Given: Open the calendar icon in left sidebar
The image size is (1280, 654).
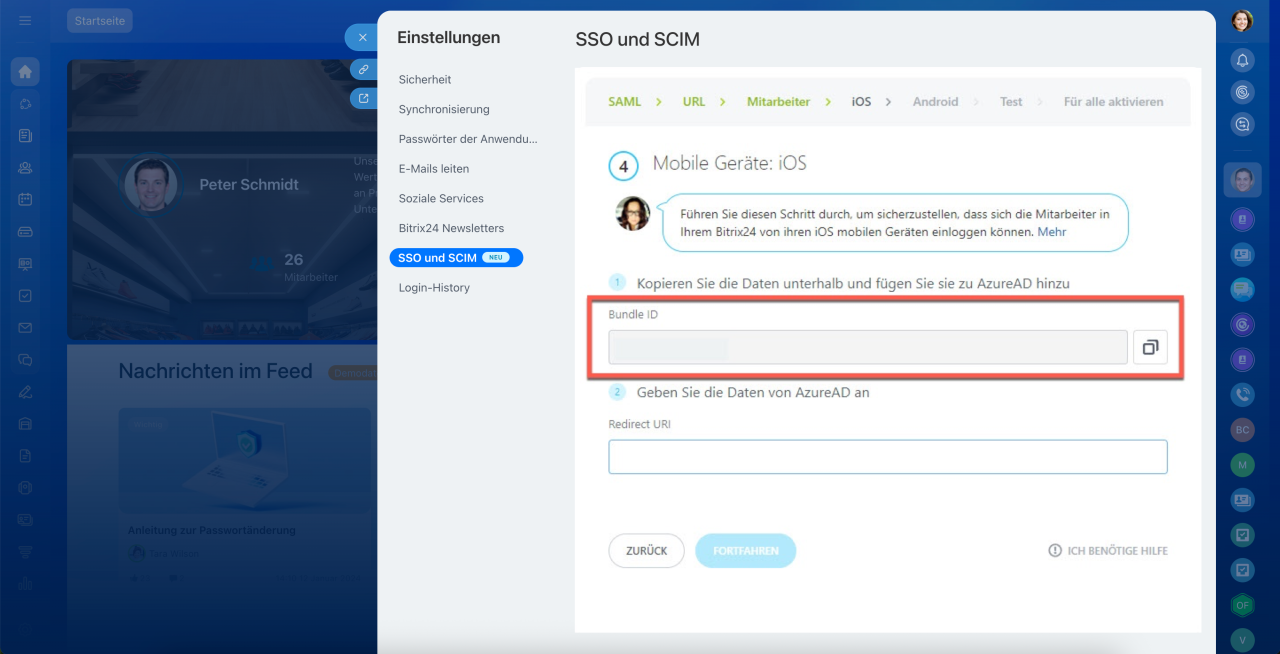Looking at the screenshot, I should click(x=26, y=199).
